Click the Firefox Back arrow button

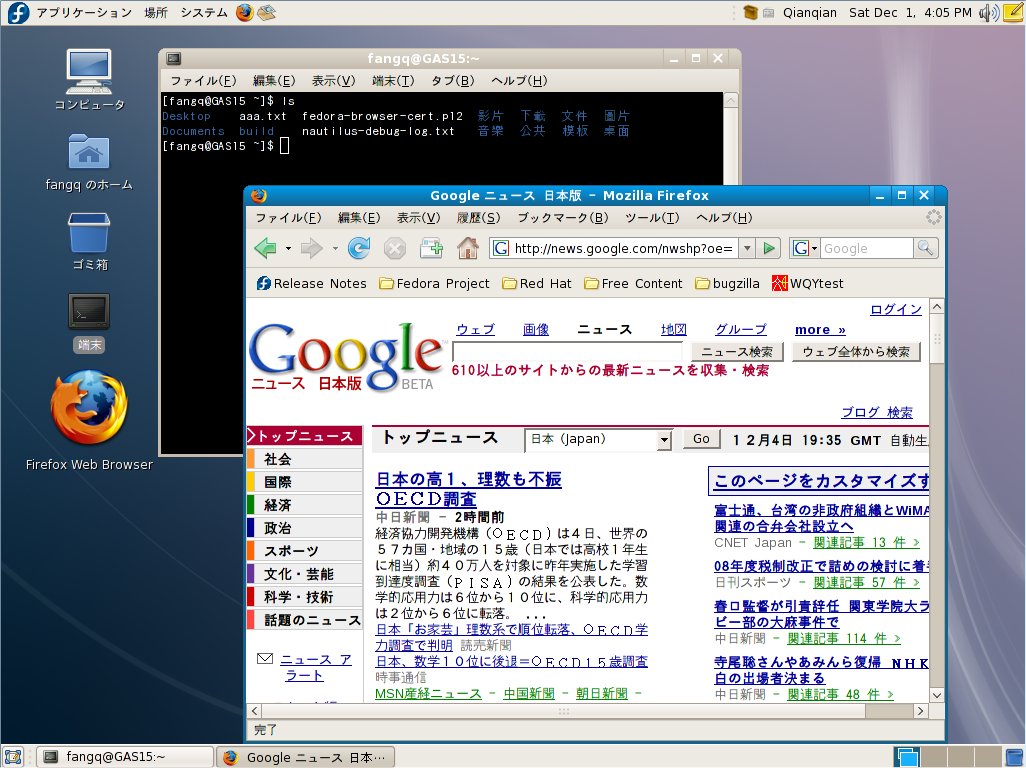pos(265,249)
